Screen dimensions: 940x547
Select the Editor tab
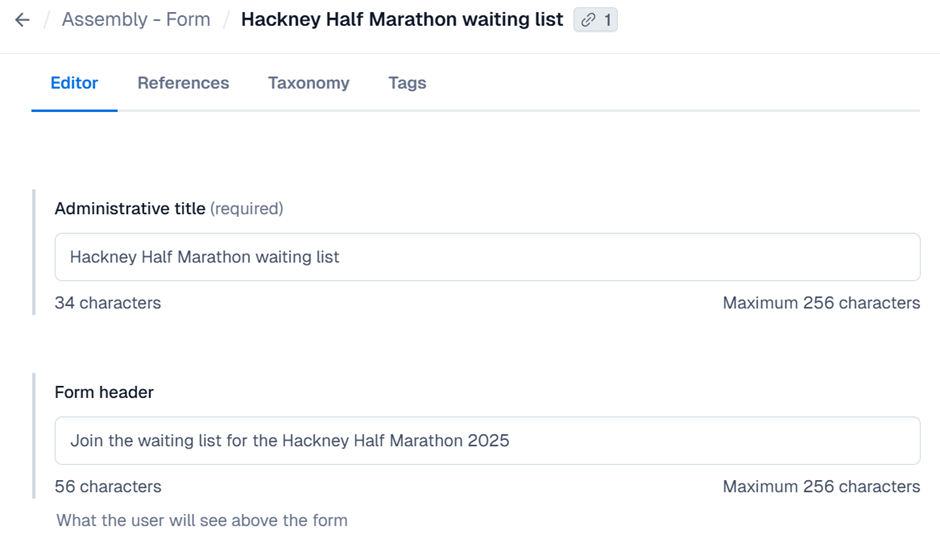74,83
